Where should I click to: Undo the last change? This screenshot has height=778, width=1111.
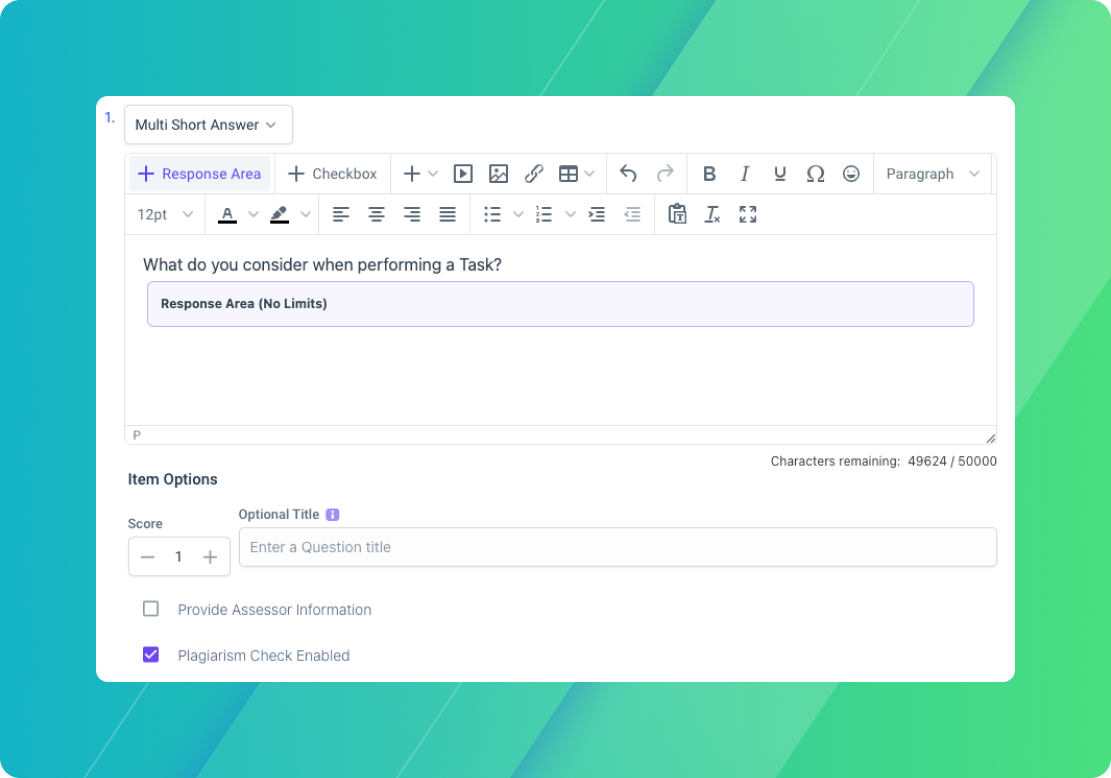[x=628, y=173]
